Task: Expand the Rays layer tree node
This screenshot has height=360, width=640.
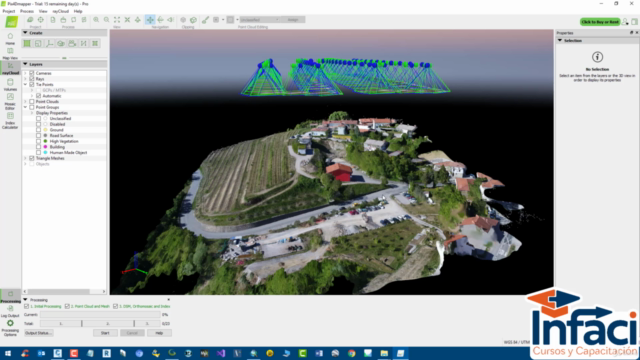Action: 25,79
